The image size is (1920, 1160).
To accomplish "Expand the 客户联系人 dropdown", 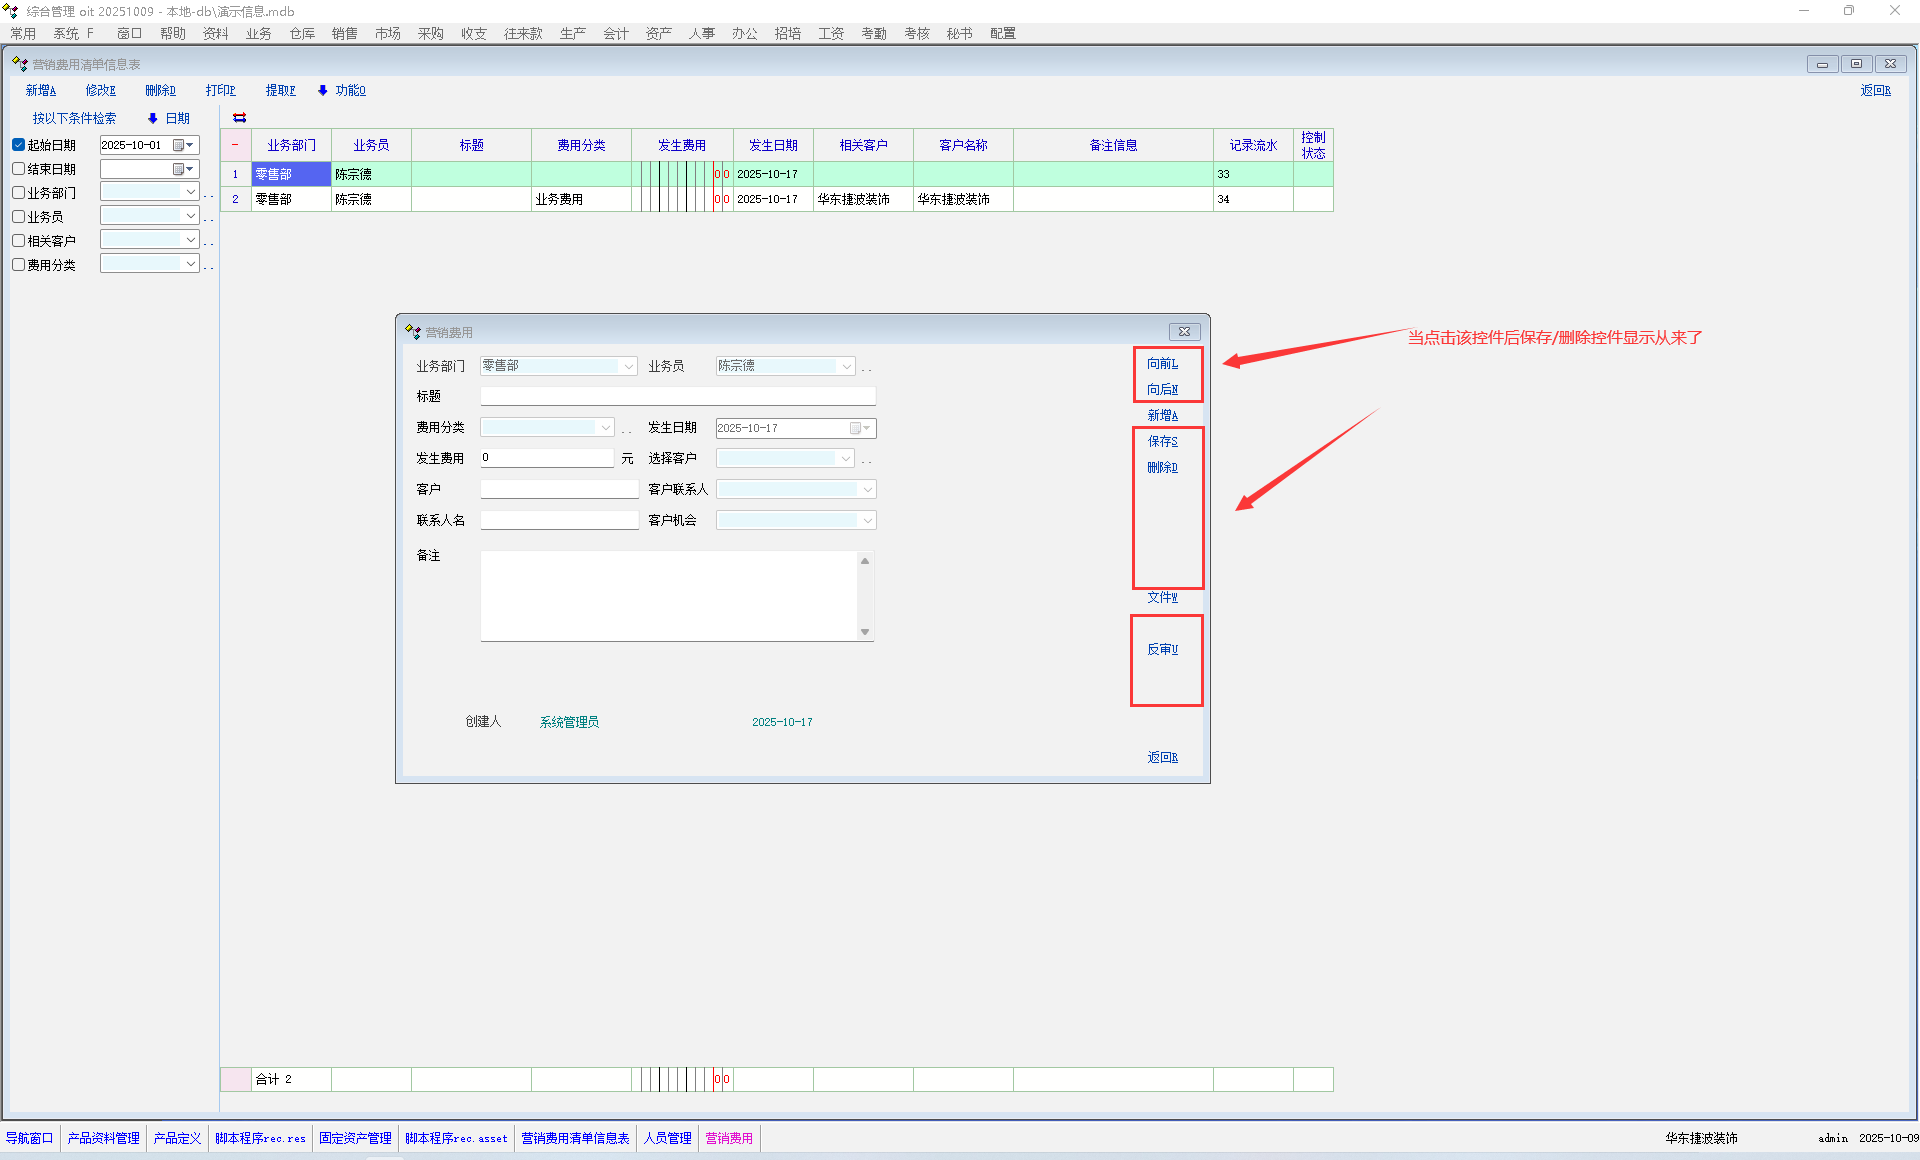I will (x=867, y=490).
